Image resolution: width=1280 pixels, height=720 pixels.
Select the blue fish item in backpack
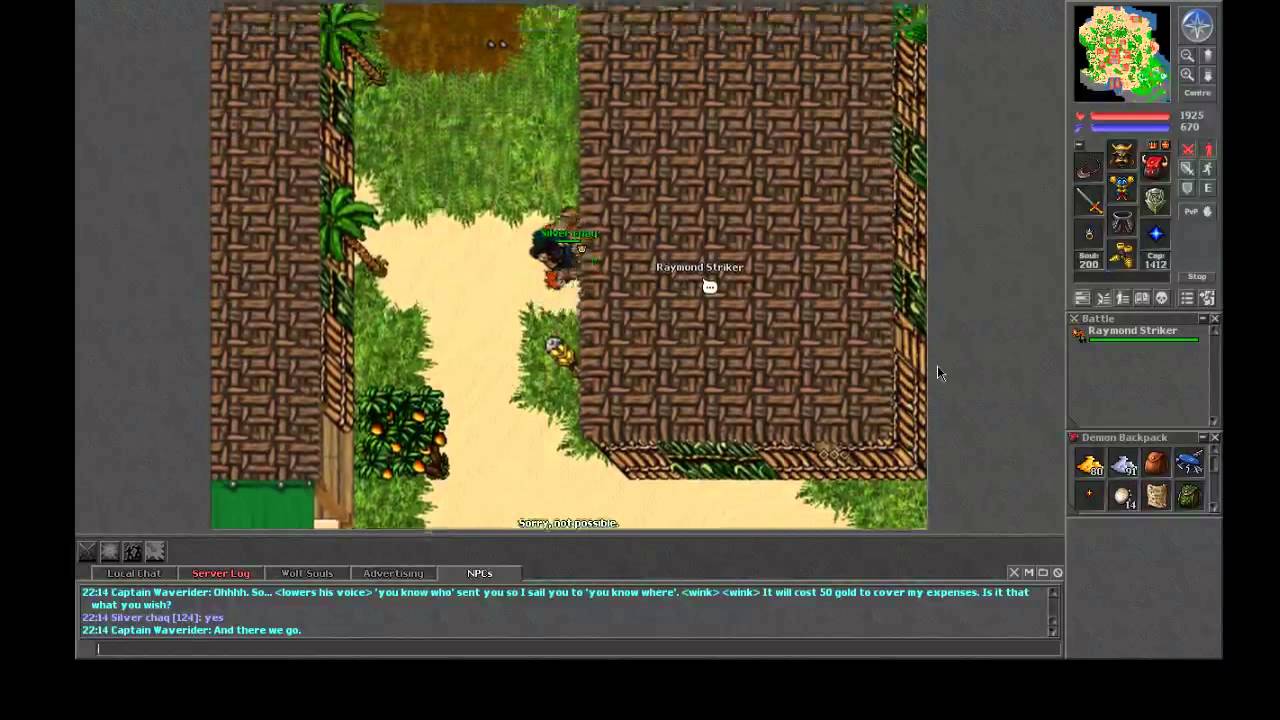1189,463
